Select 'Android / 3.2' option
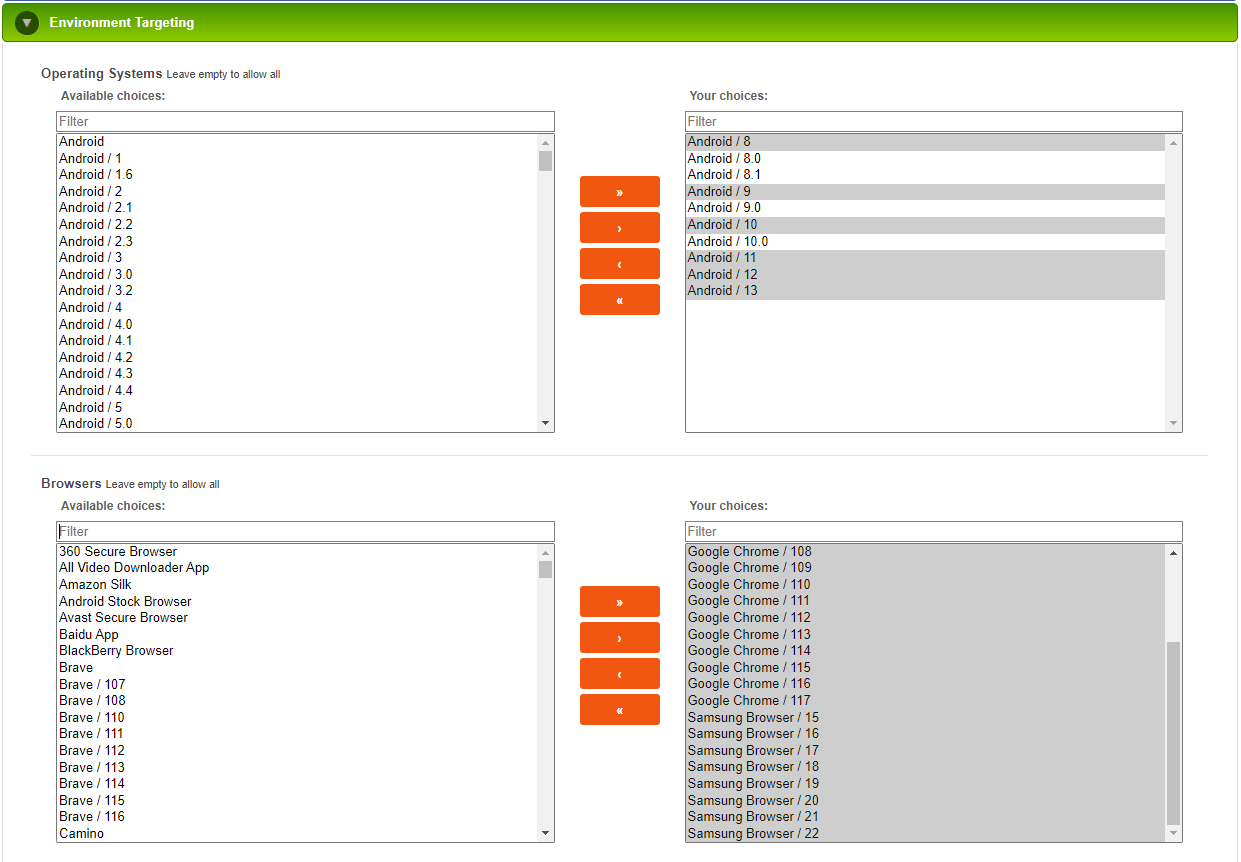 (297, 291)
